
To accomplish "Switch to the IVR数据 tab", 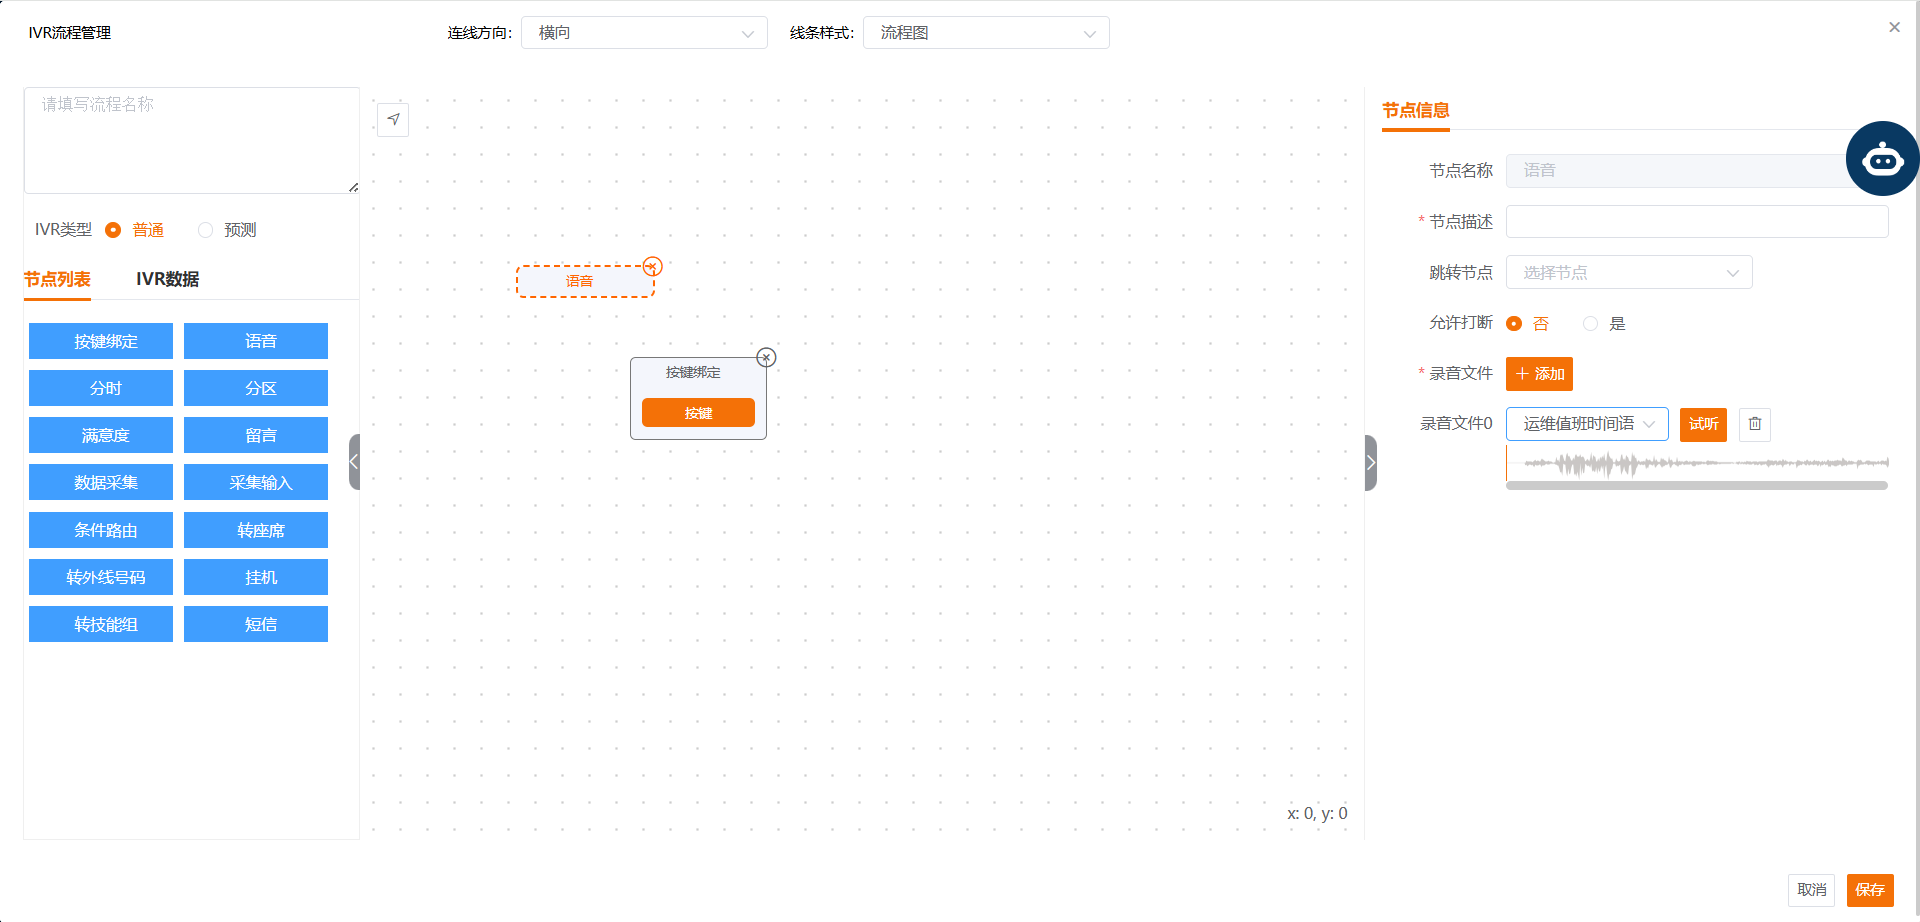I will tap(167, 280).
